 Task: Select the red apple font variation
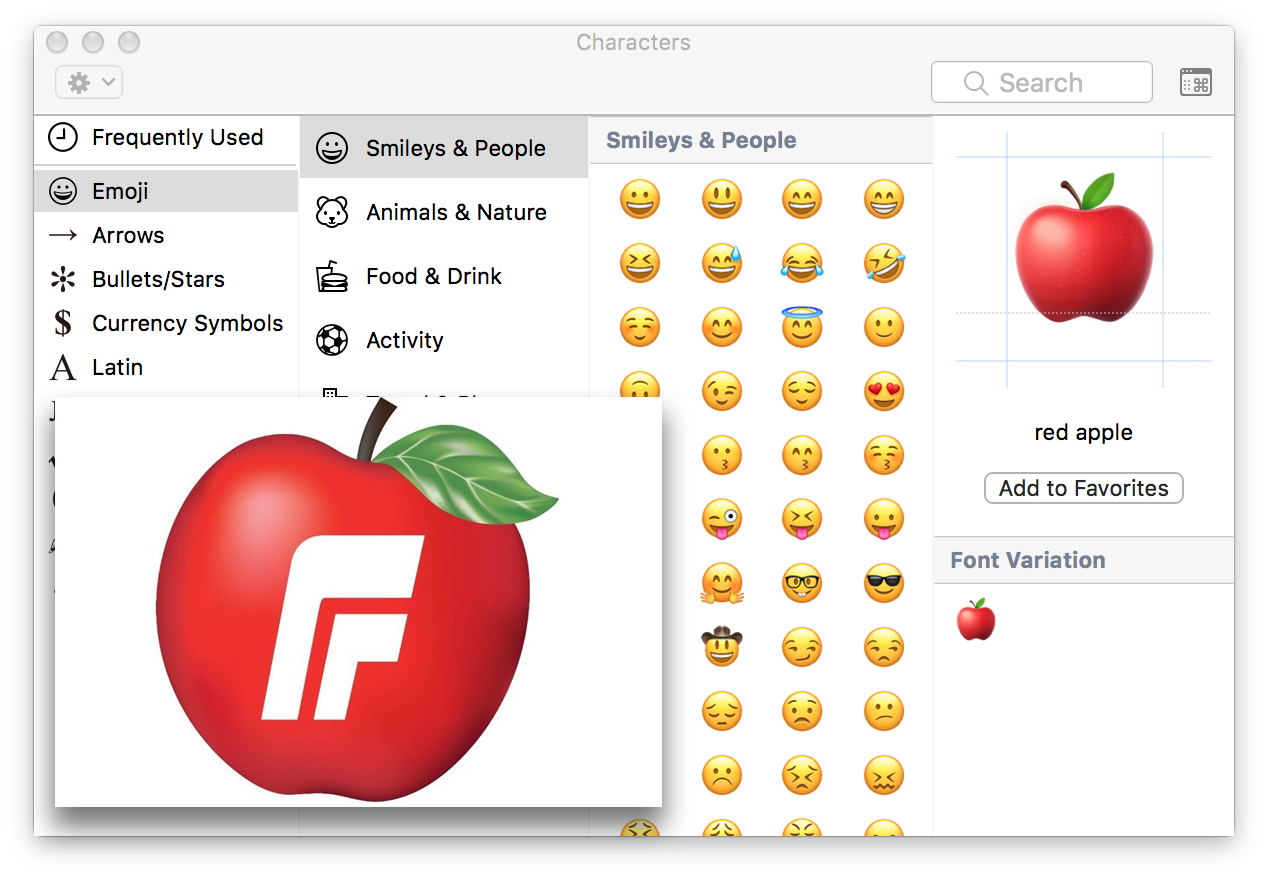[976, 620]
